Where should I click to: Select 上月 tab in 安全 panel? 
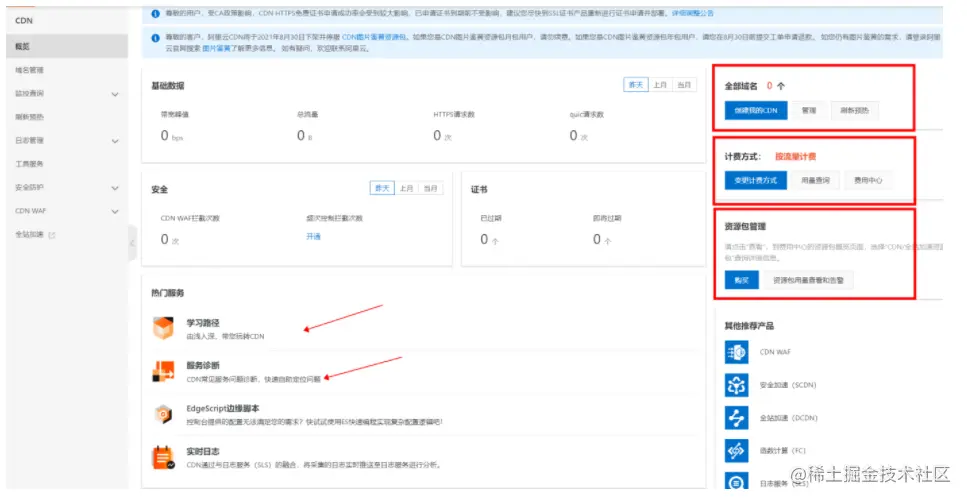click(x=406, y=188)
